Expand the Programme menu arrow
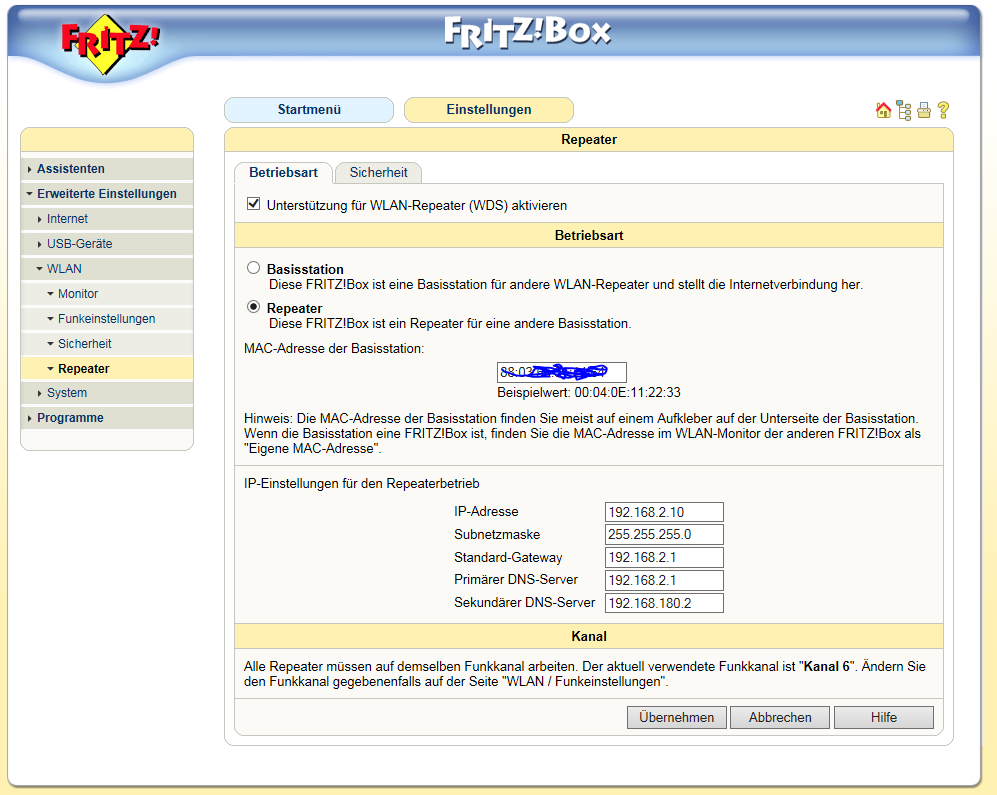This screenshot has height=795, width=997. point(29,418)
